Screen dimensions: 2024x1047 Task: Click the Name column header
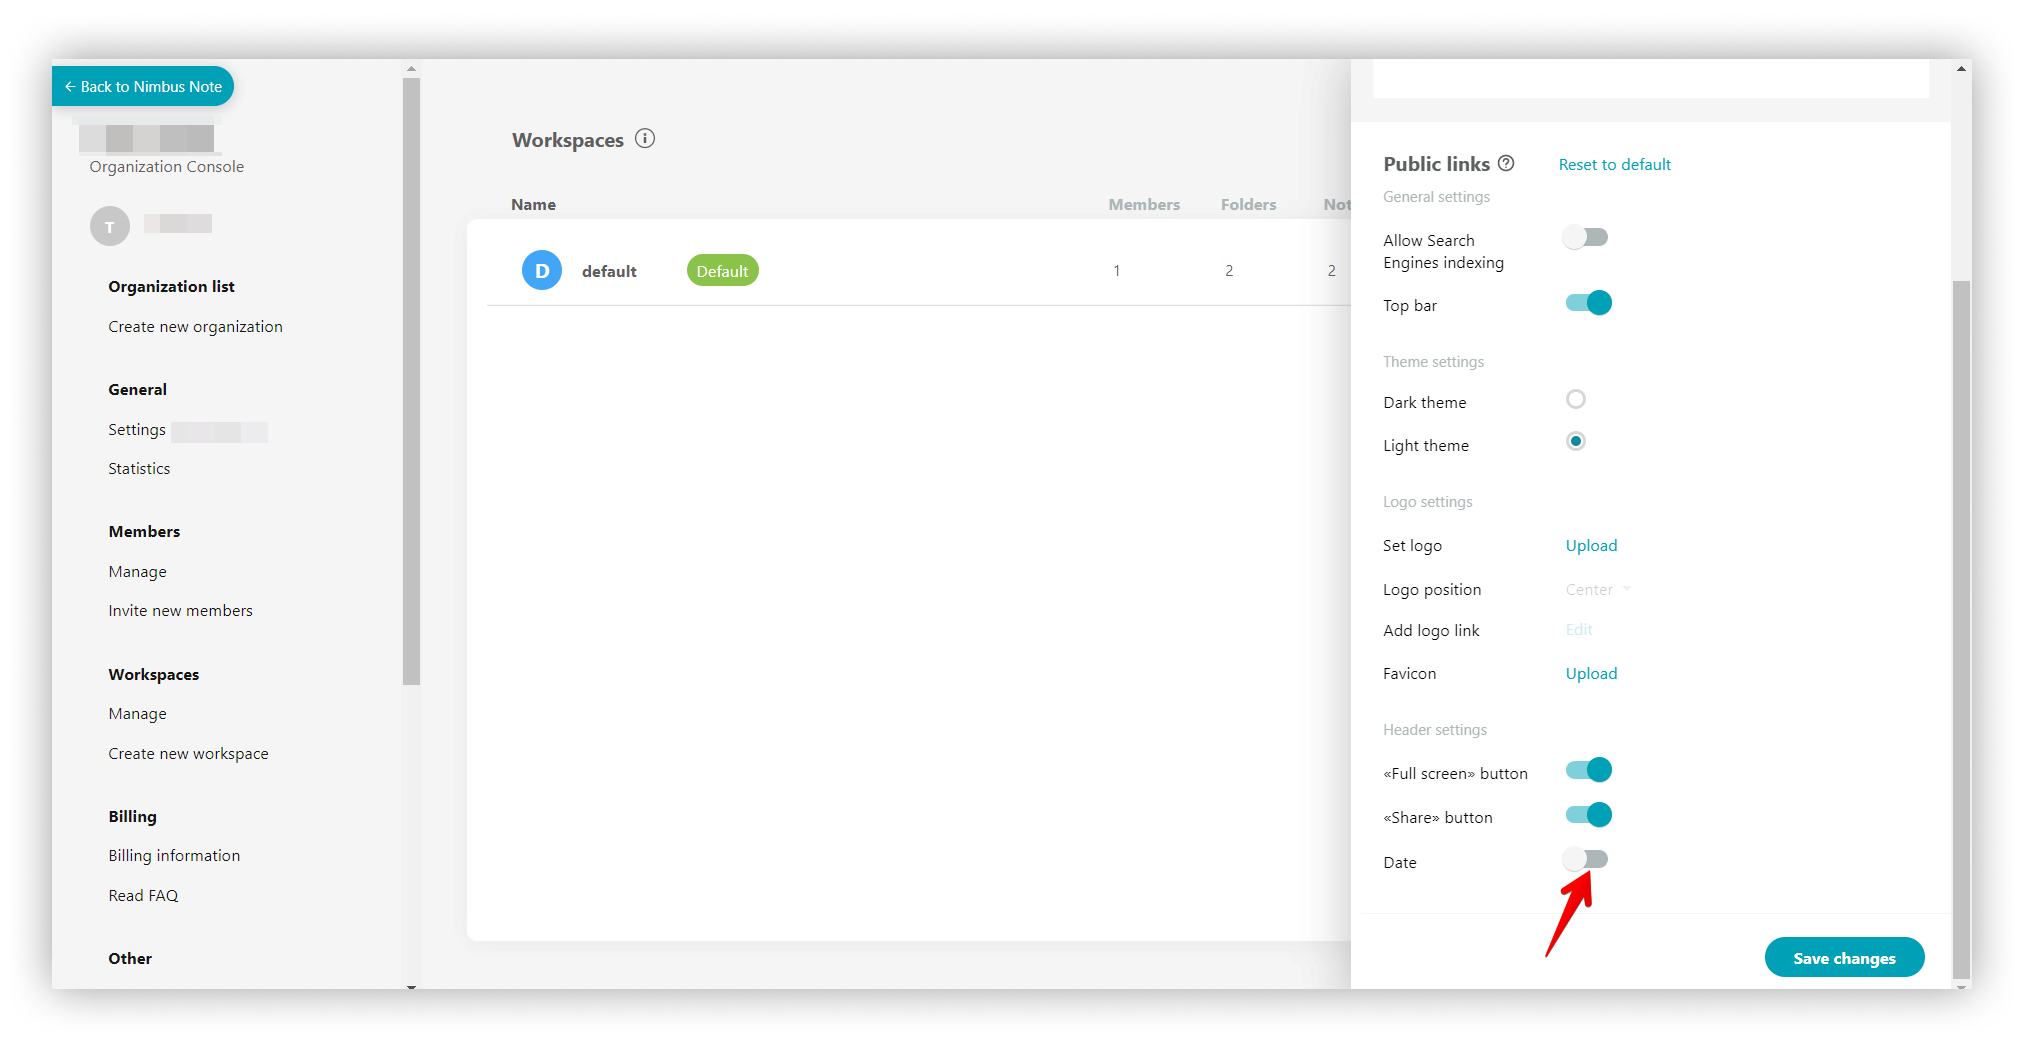533,205
